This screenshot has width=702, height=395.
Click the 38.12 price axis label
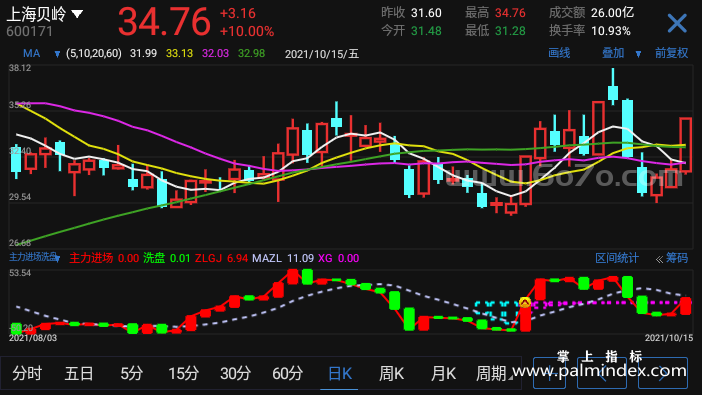tap(20, 68)
